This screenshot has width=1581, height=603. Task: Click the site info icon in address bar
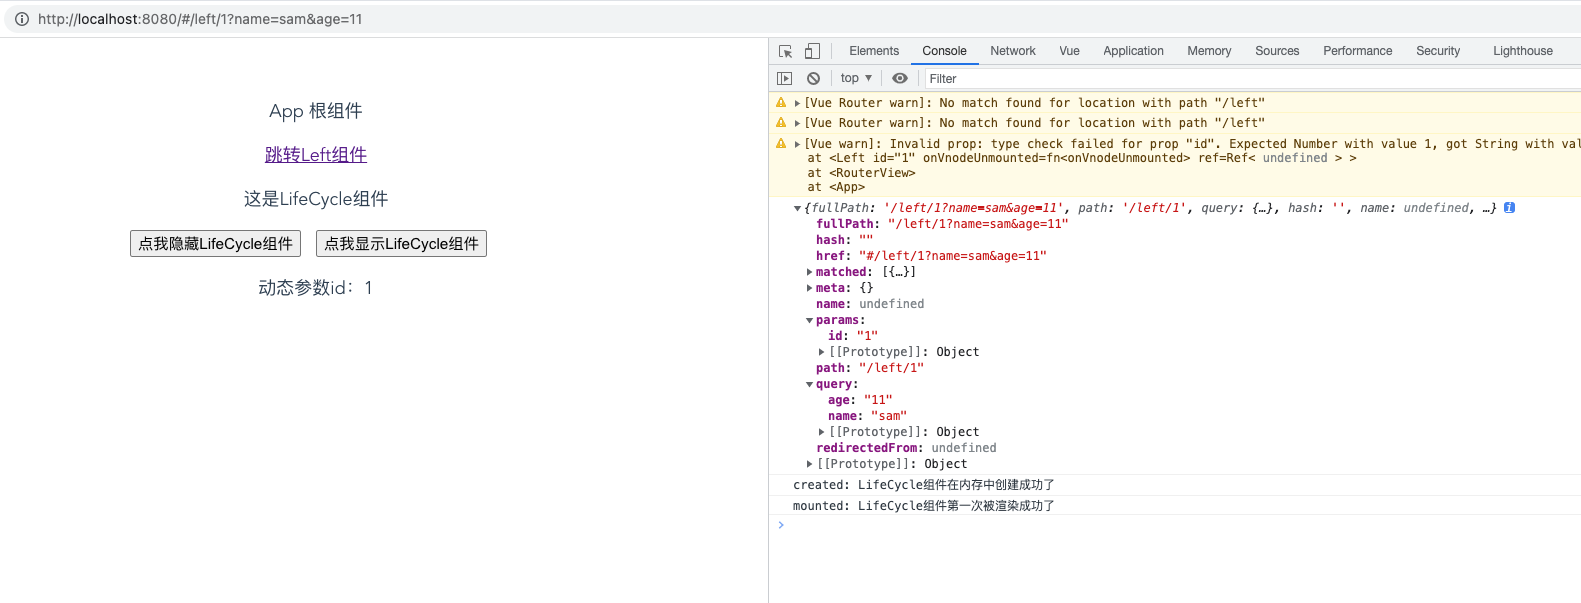(x=22, y=19)
